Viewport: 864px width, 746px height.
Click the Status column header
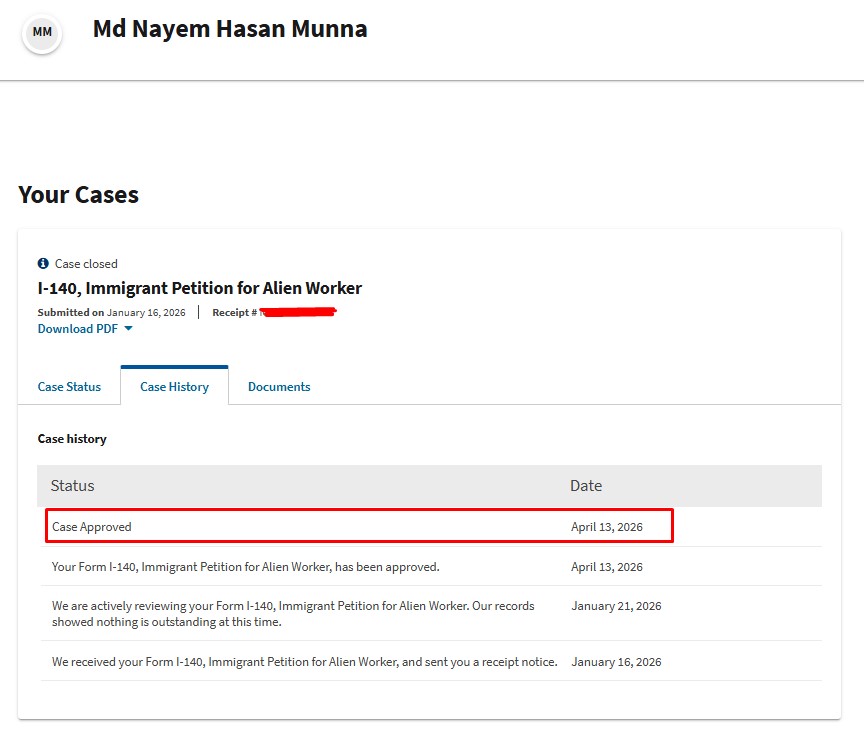73,486
